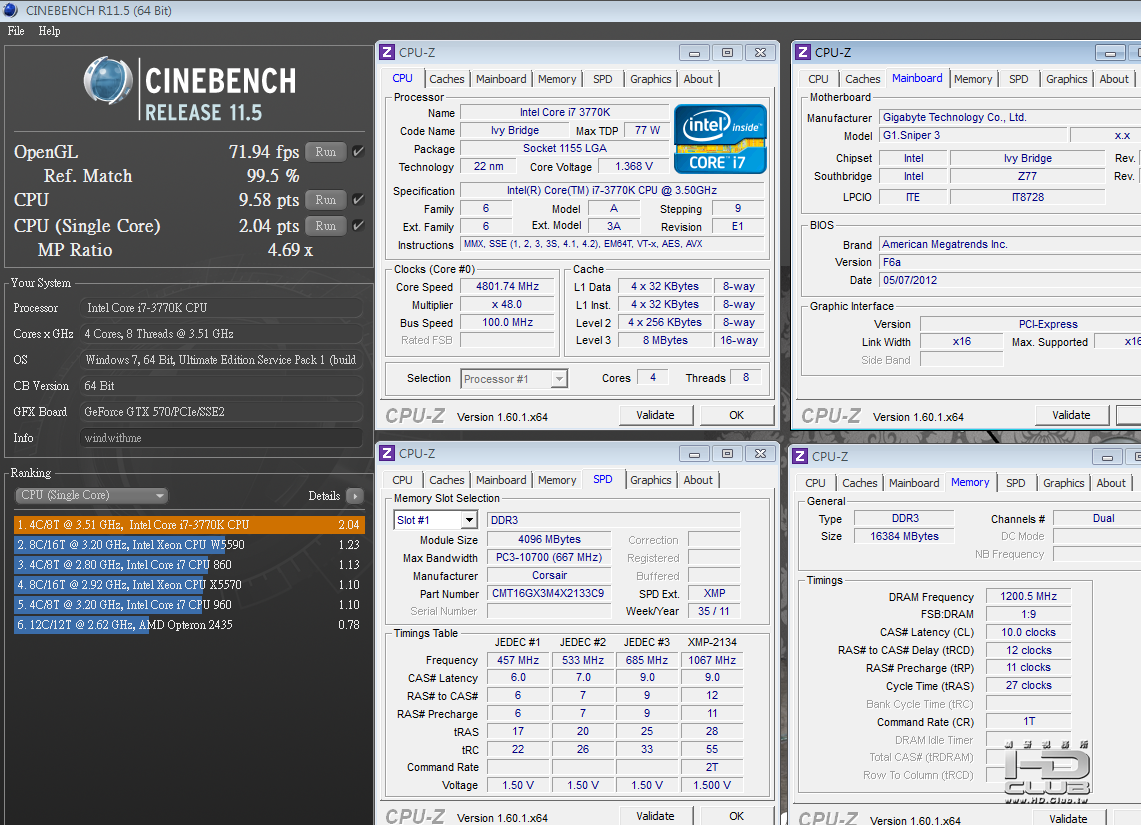The image size is (1141, 825).
Task: Click the Memory Size value 16384 MBytes
Action: pyautogui.click(x=904, y=536)
